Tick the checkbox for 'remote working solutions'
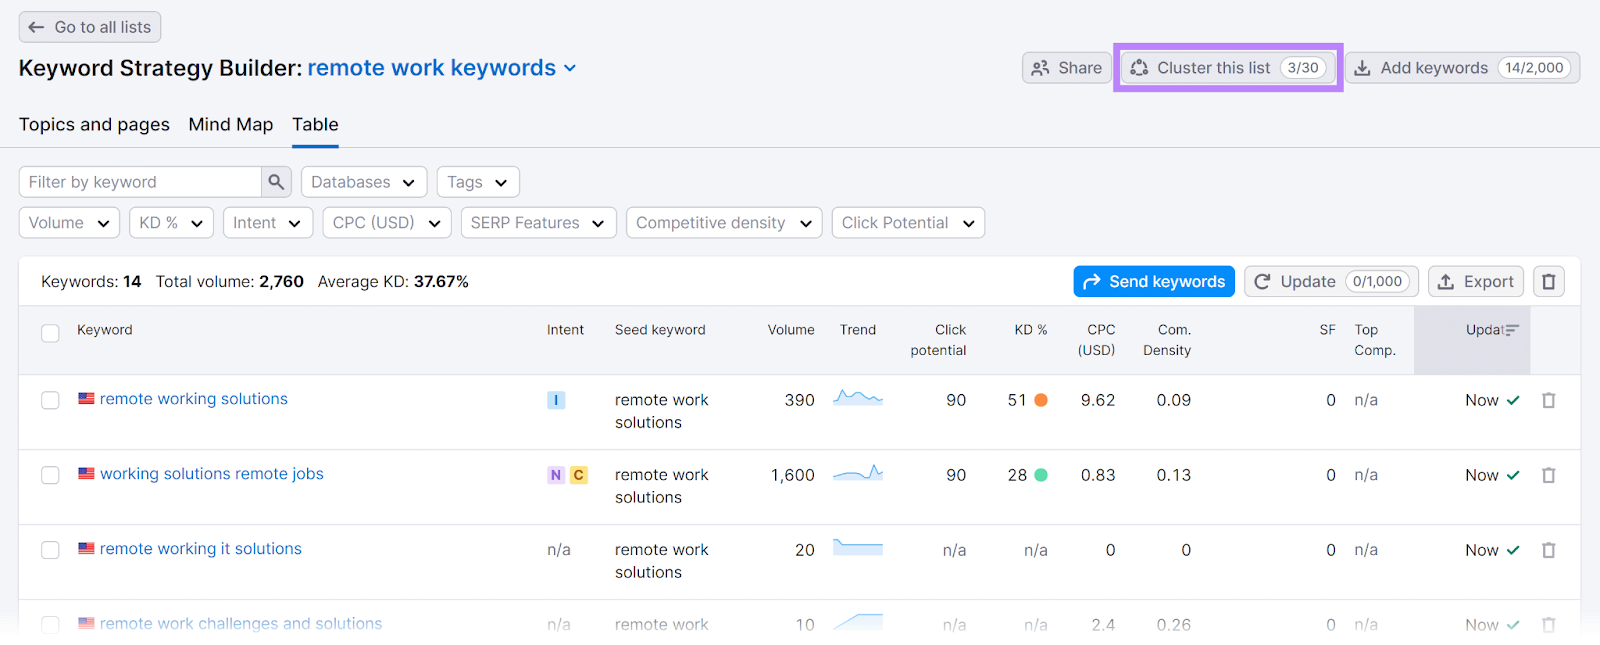The height and width of the screenshot is (645, 1600). tap(50, 400)
